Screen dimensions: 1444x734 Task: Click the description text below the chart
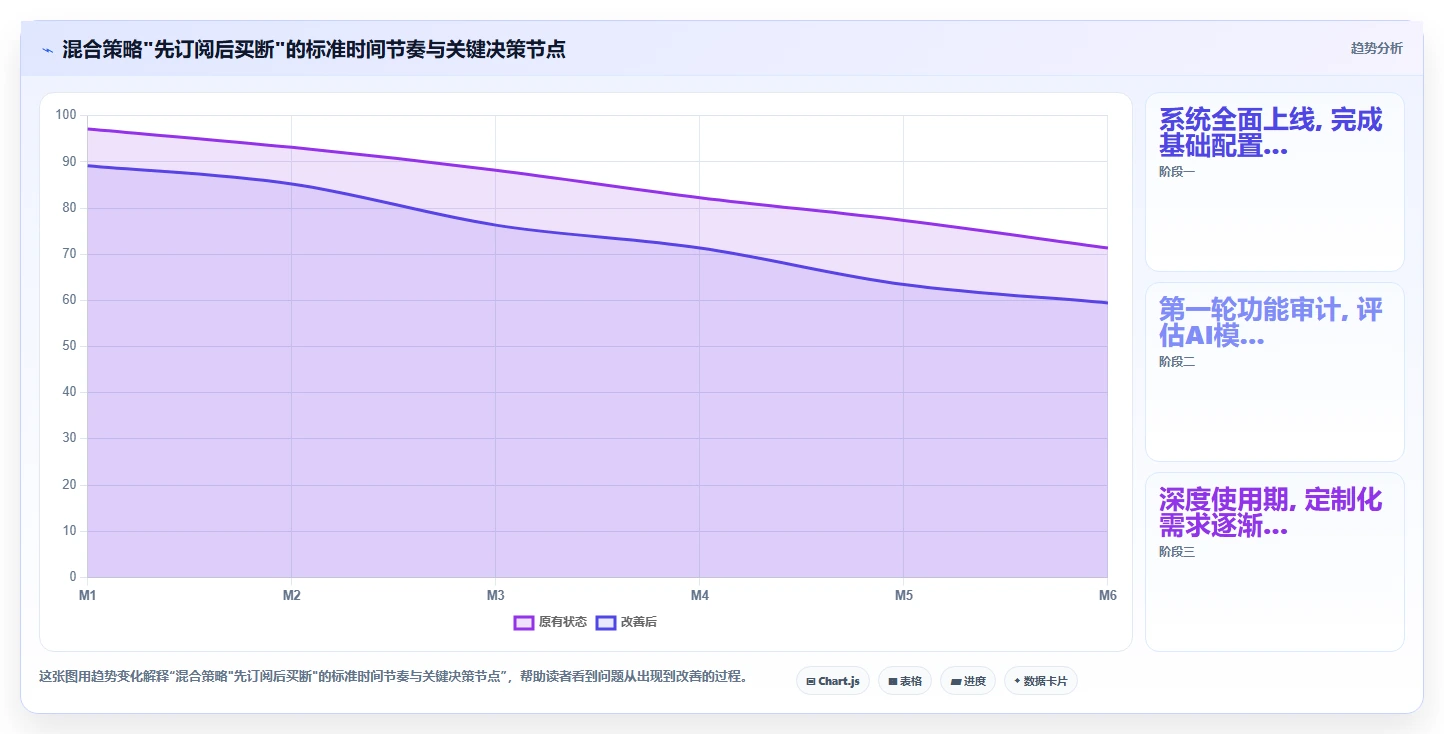click(x=394, y=677)
